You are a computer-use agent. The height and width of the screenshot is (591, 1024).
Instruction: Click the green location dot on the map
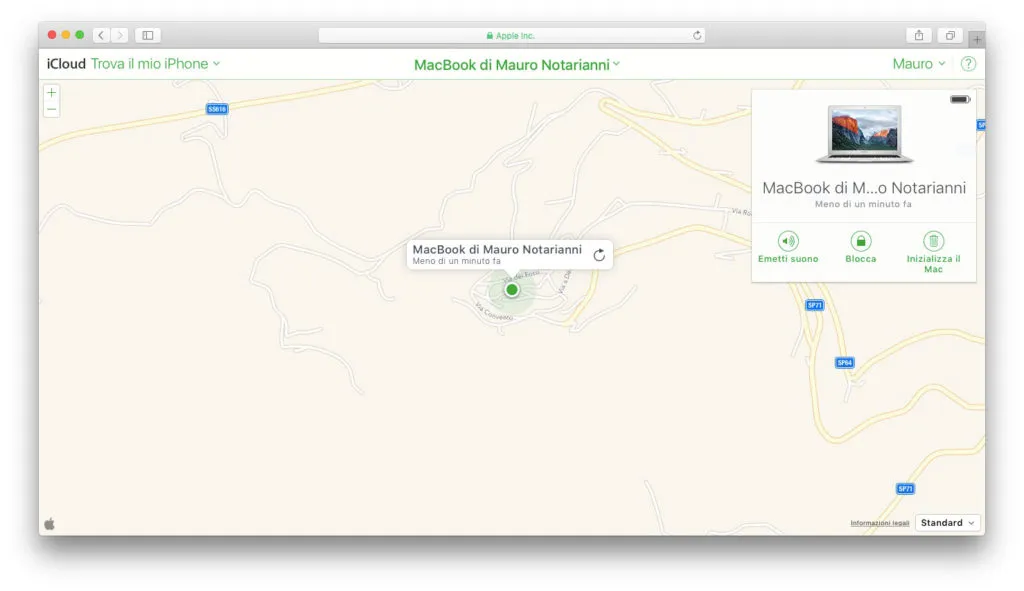511,289
